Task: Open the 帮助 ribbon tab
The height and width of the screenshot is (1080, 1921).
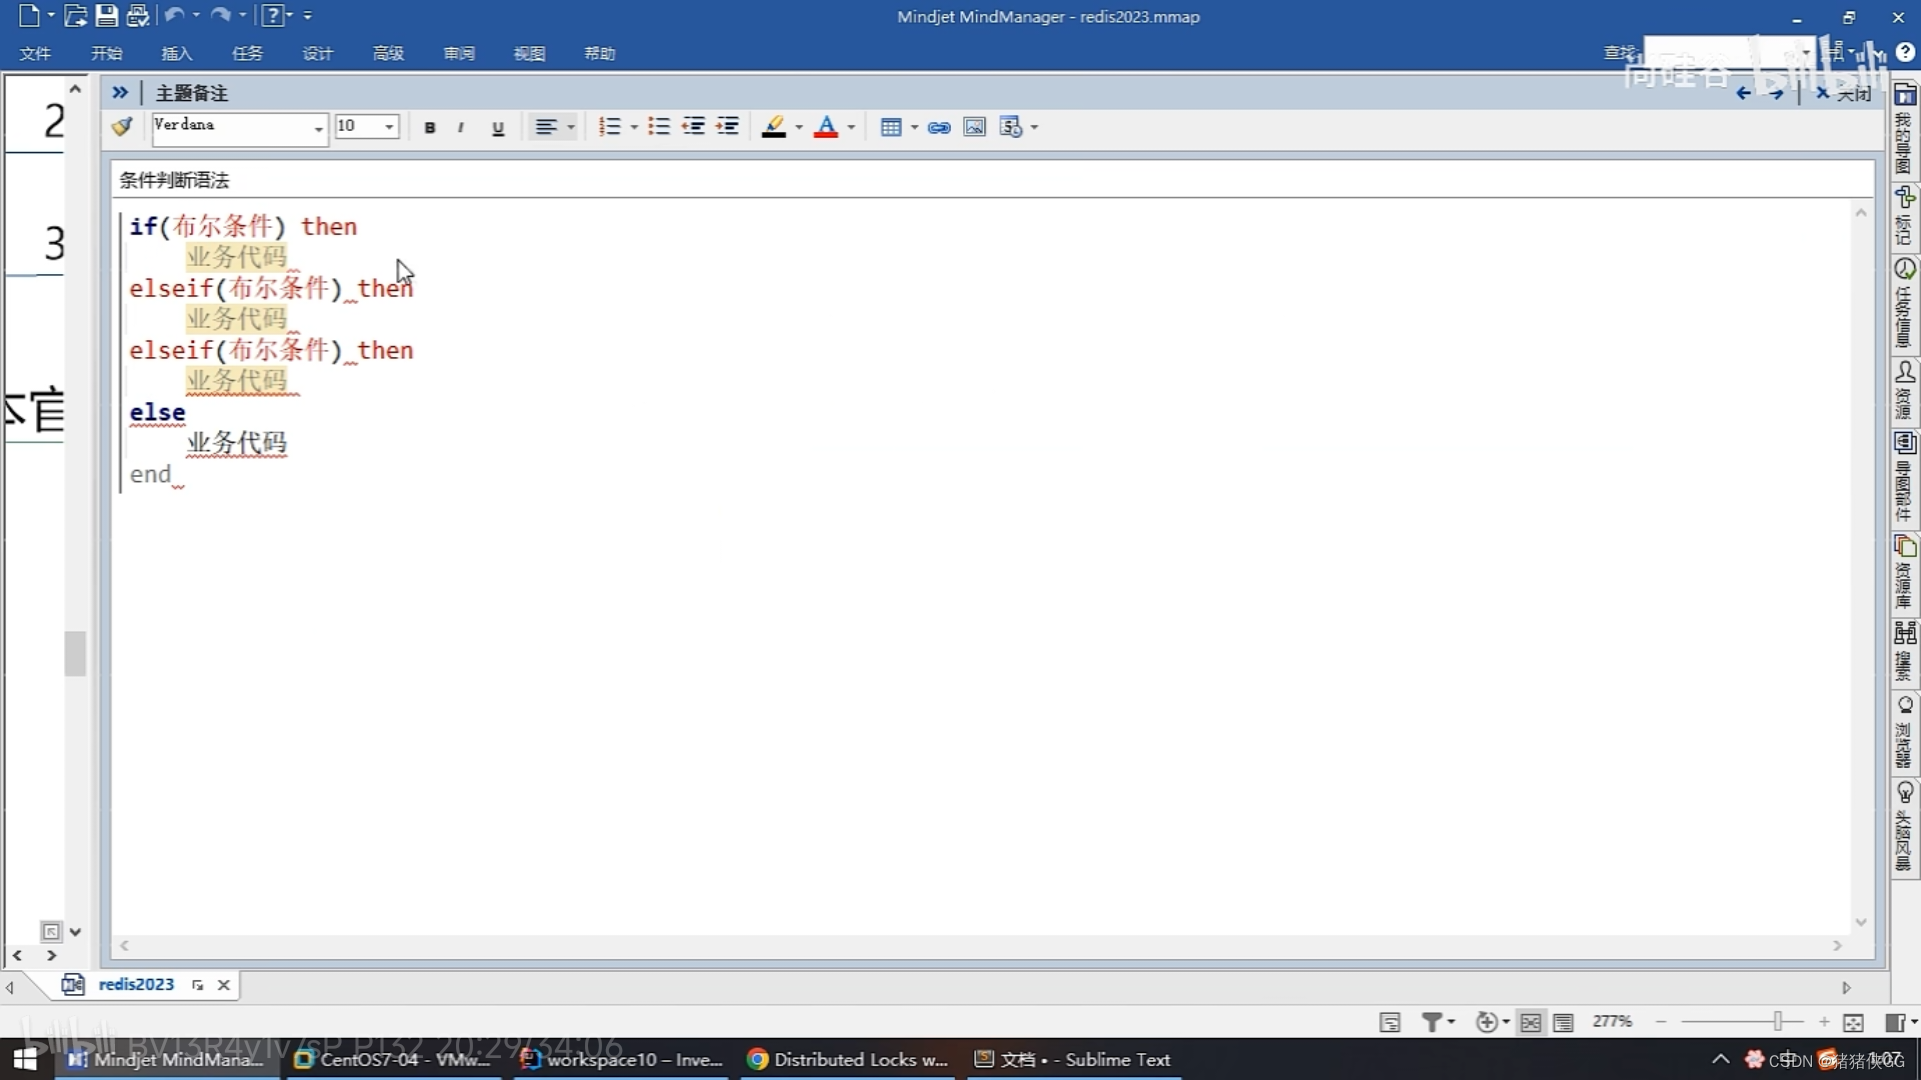Action: coord(600,53)
